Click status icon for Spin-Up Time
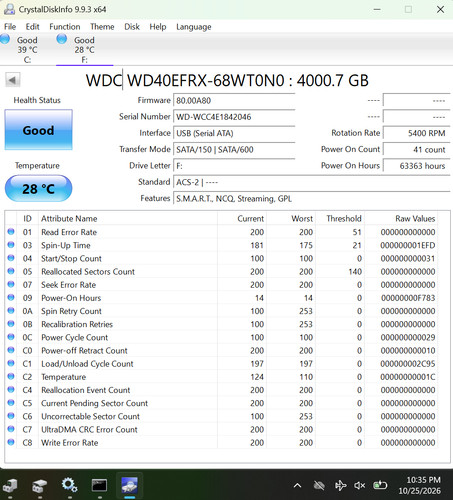453x500 pixels. (11, 245)
